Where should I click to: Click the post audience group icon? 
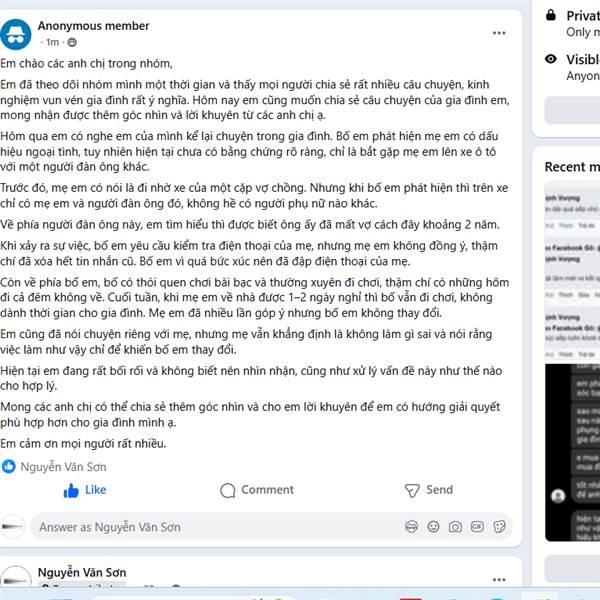point(72,42)
